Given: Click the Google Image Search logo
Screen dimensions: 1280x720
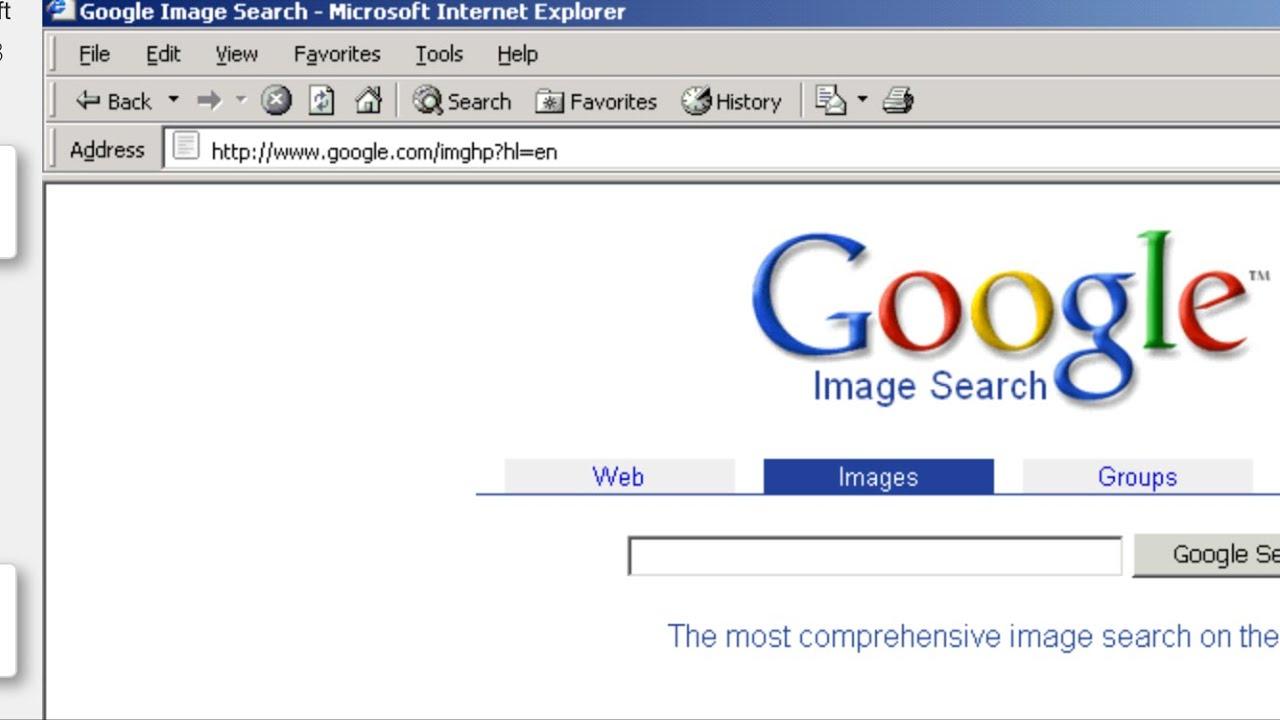Looking at the screenshot, I should click(x=1010, y=318).
